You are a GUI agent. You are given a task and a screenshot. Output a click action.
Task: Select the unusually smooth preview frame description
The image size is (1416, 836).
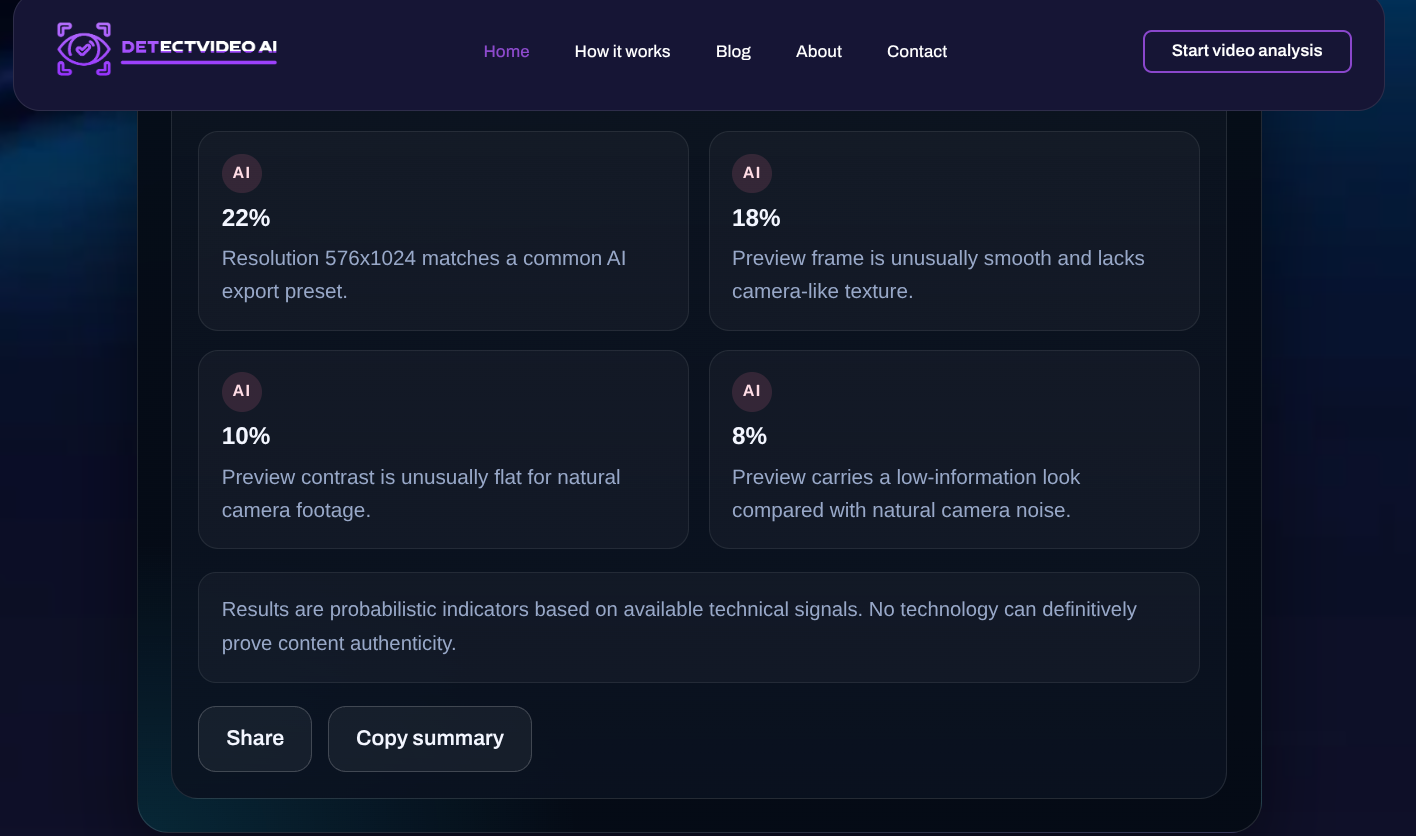[938, 275]
